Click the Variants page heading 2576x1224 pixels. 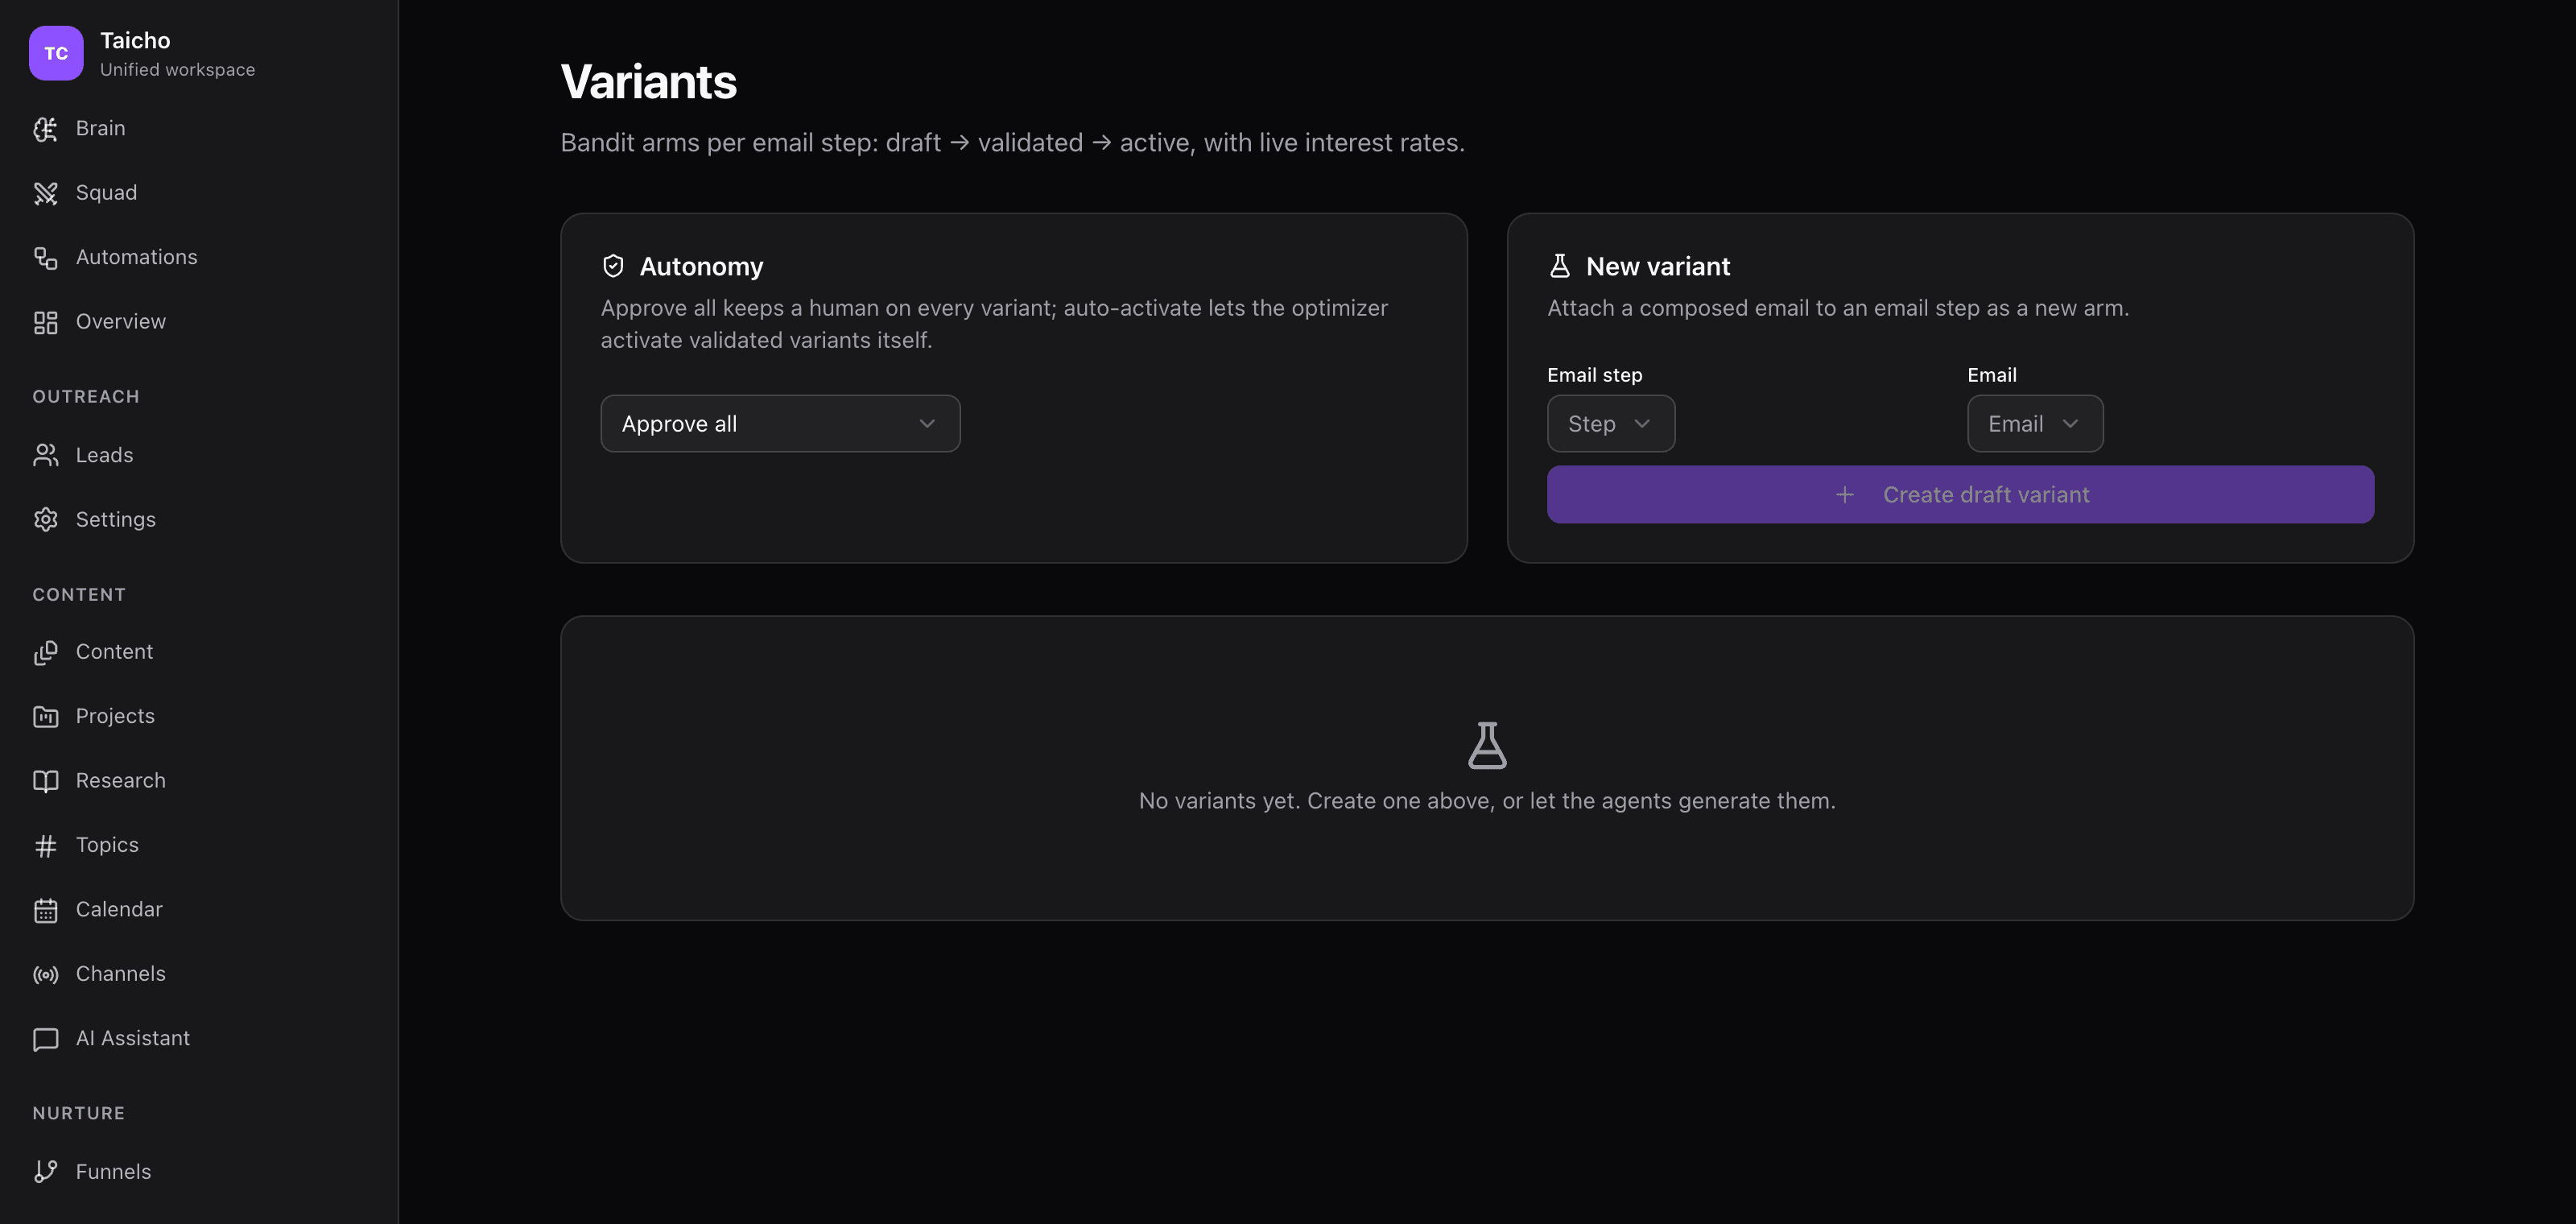pos(648,82)
